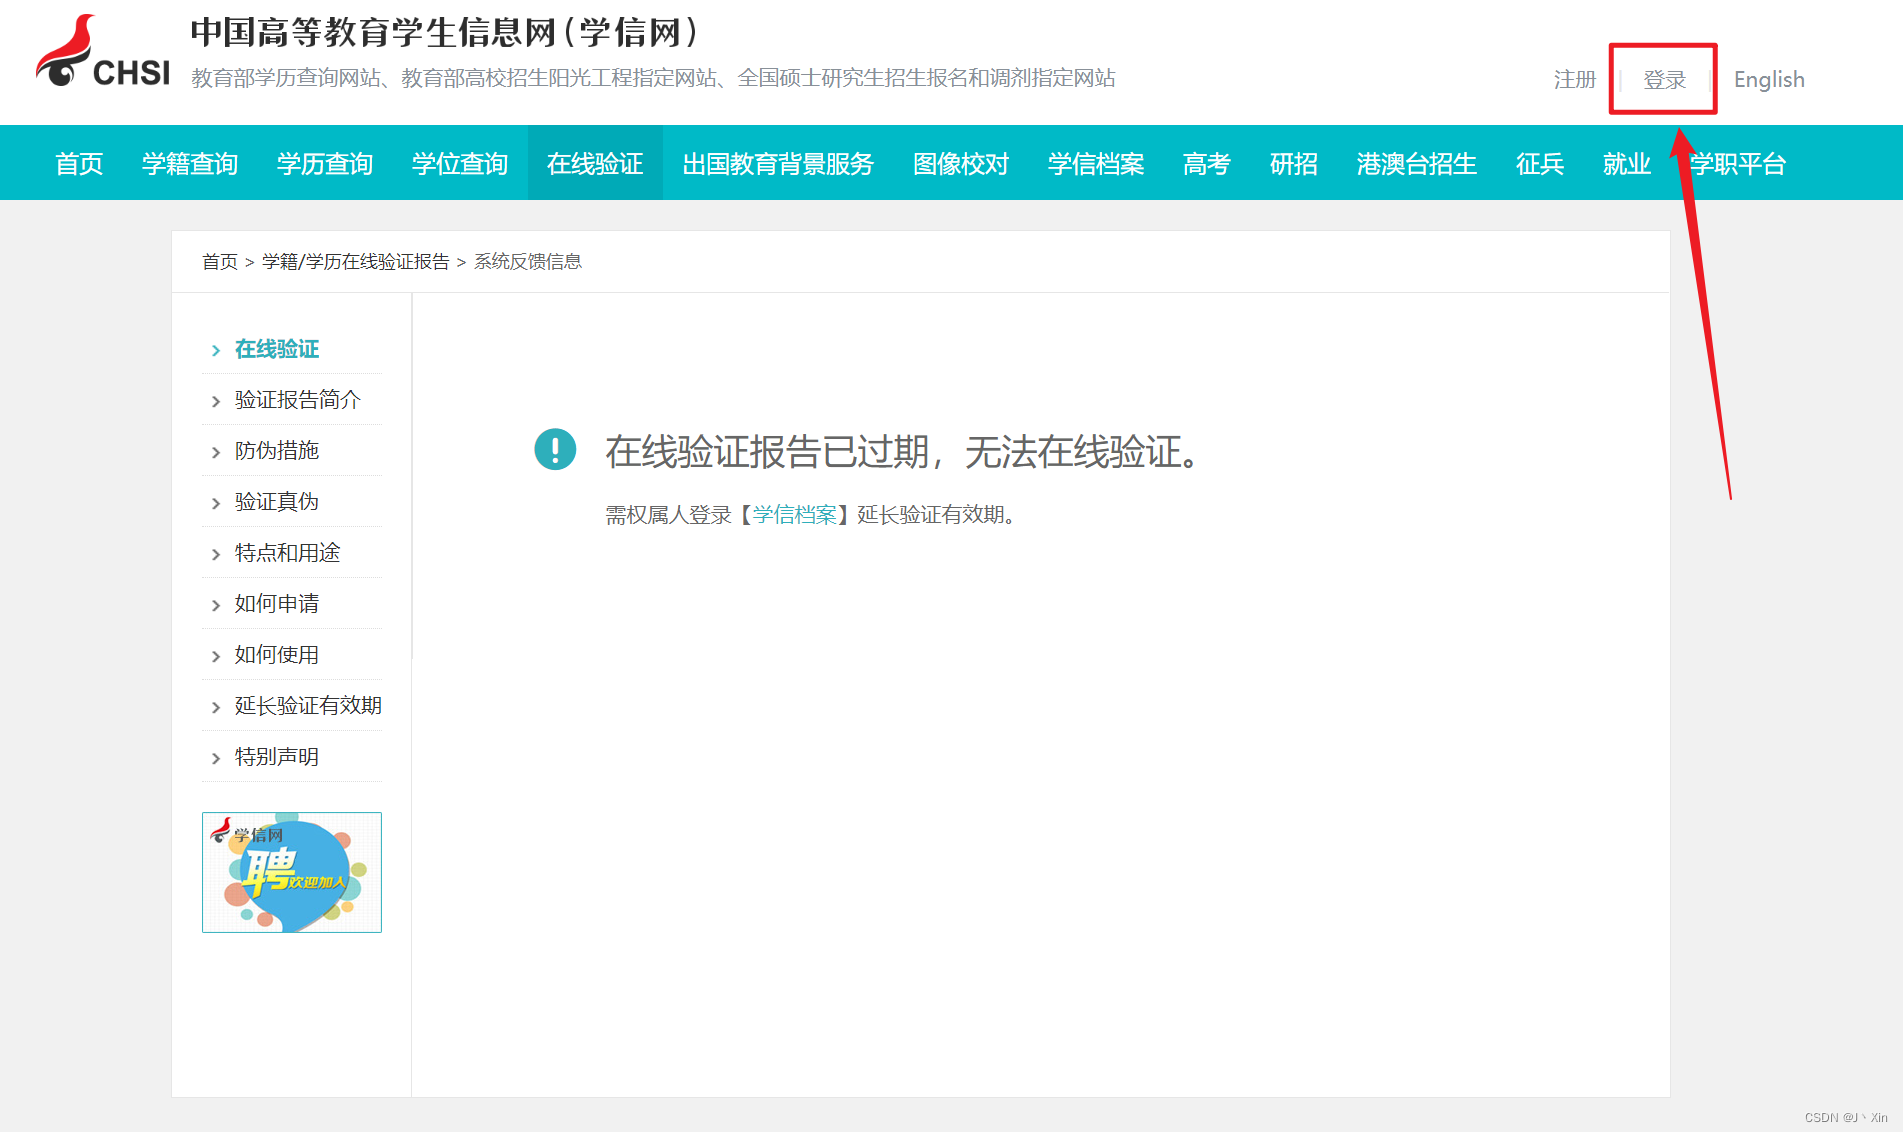Open the 就业 navigation item

(x=1627, y=163)
